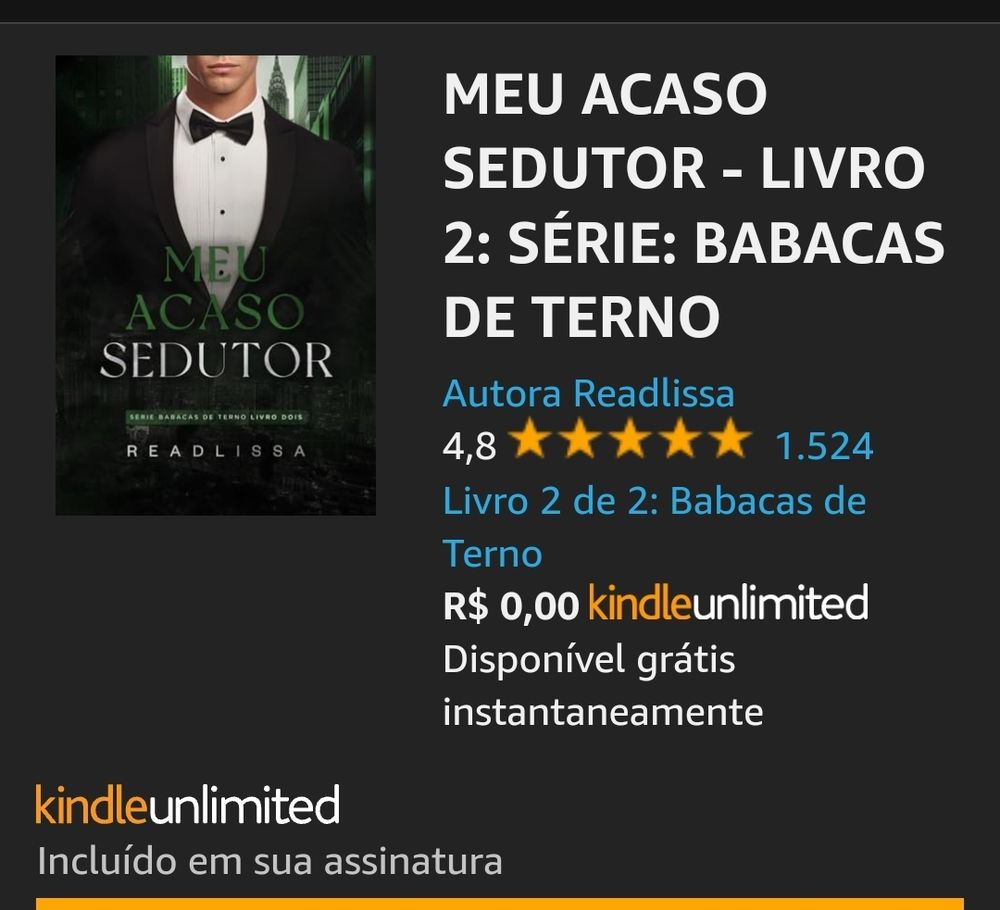Click the green series banner on the cover
The height and width of the screenshot is (910, 1000).
tap(216, 417)
